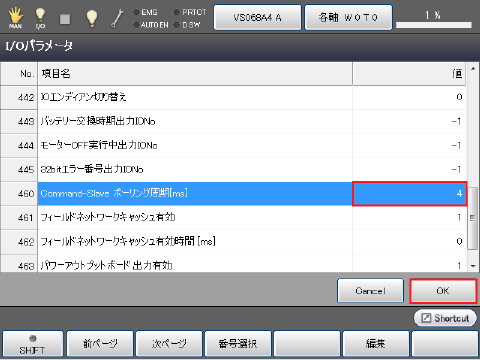Select the 各軸 W0 T0 mode button
This screenshot has width=480, height=360.
point(348,17)
